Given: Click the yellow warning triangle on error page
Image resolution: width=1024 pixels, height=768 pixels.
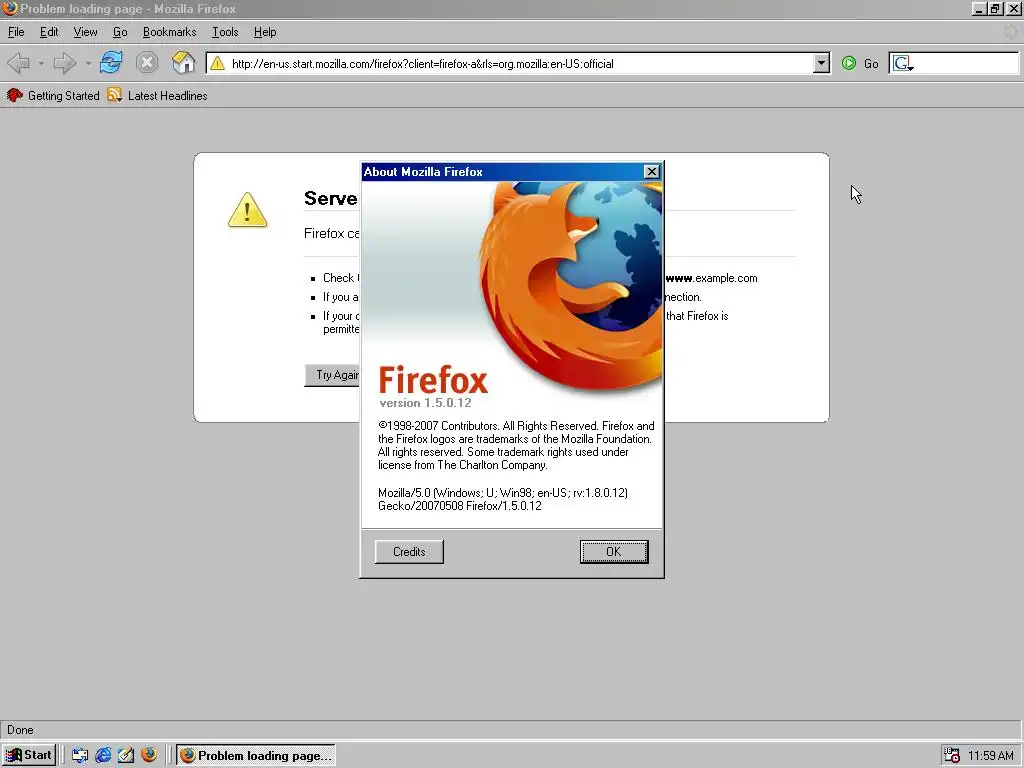Looking at the screenshot, I should [248, 210].
